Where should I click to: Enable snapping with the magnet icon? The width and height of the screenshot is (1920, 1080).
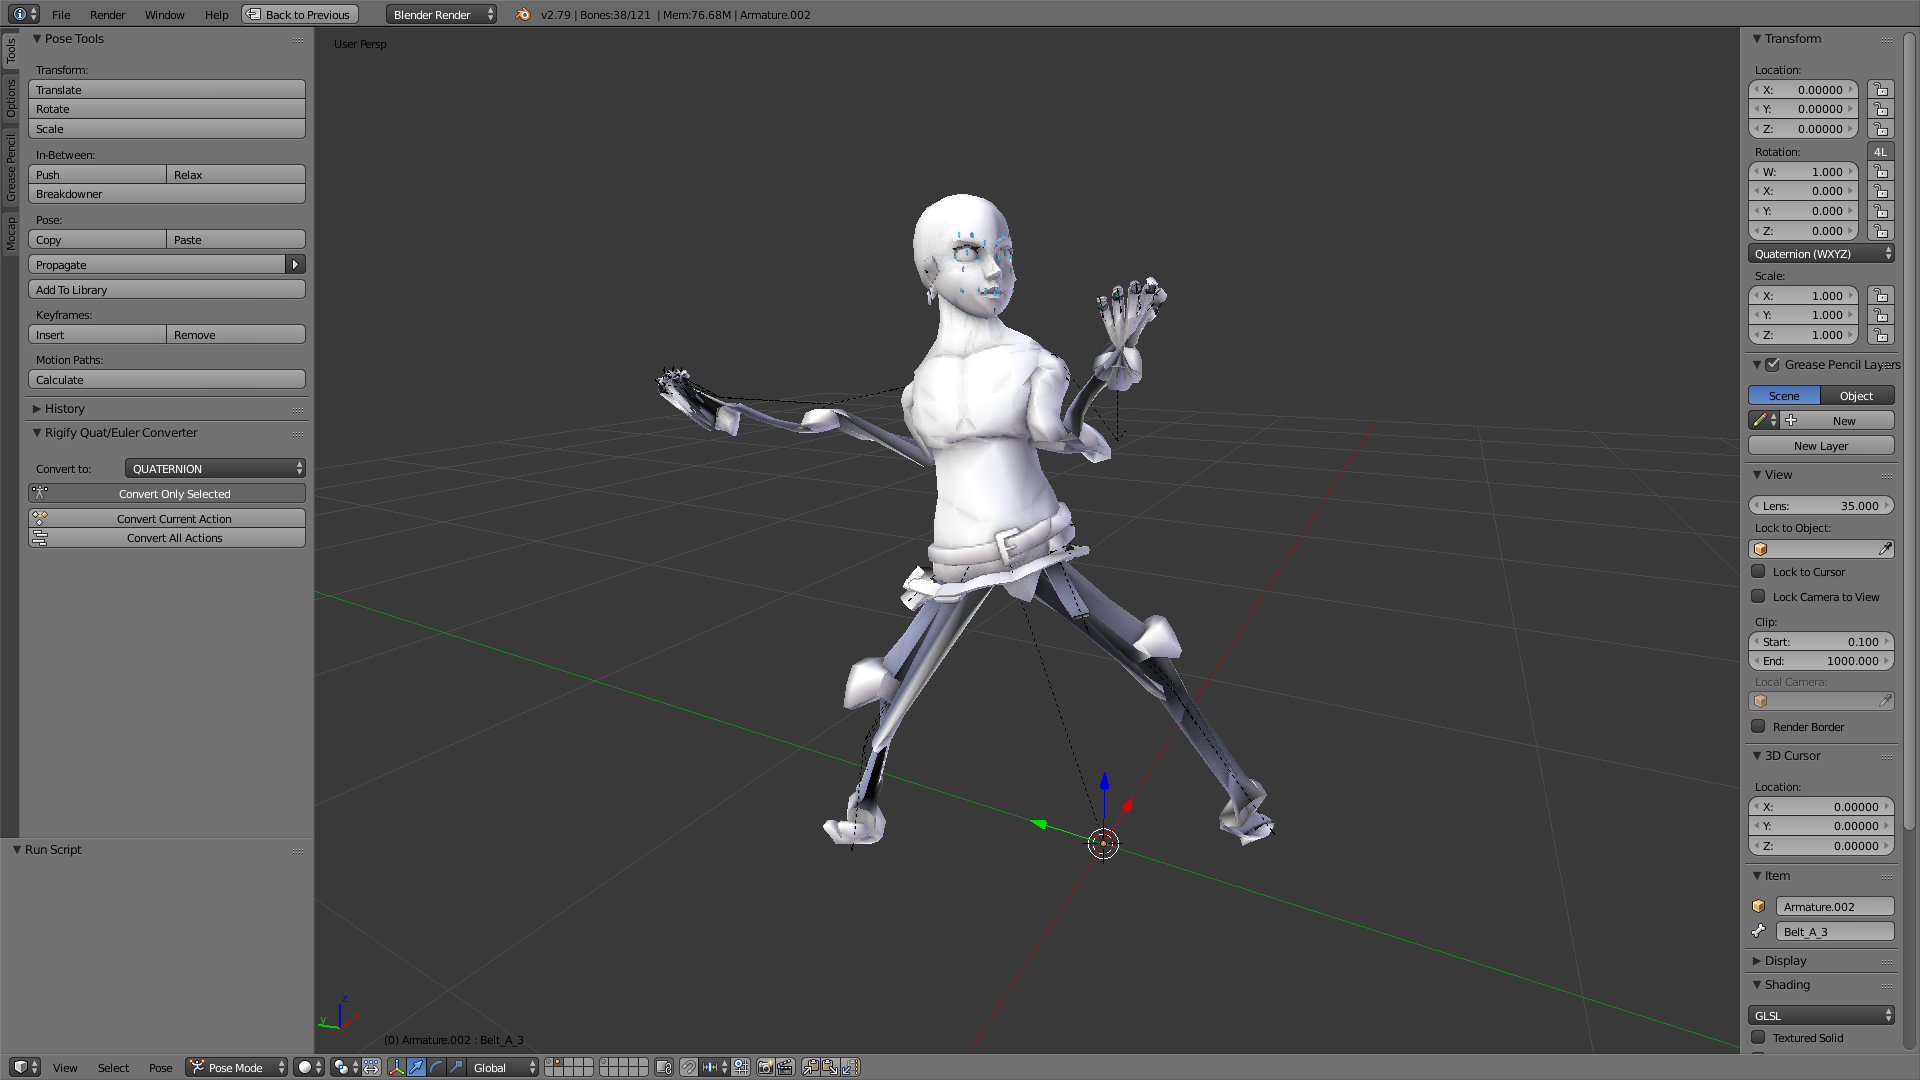click(688, 1067)
